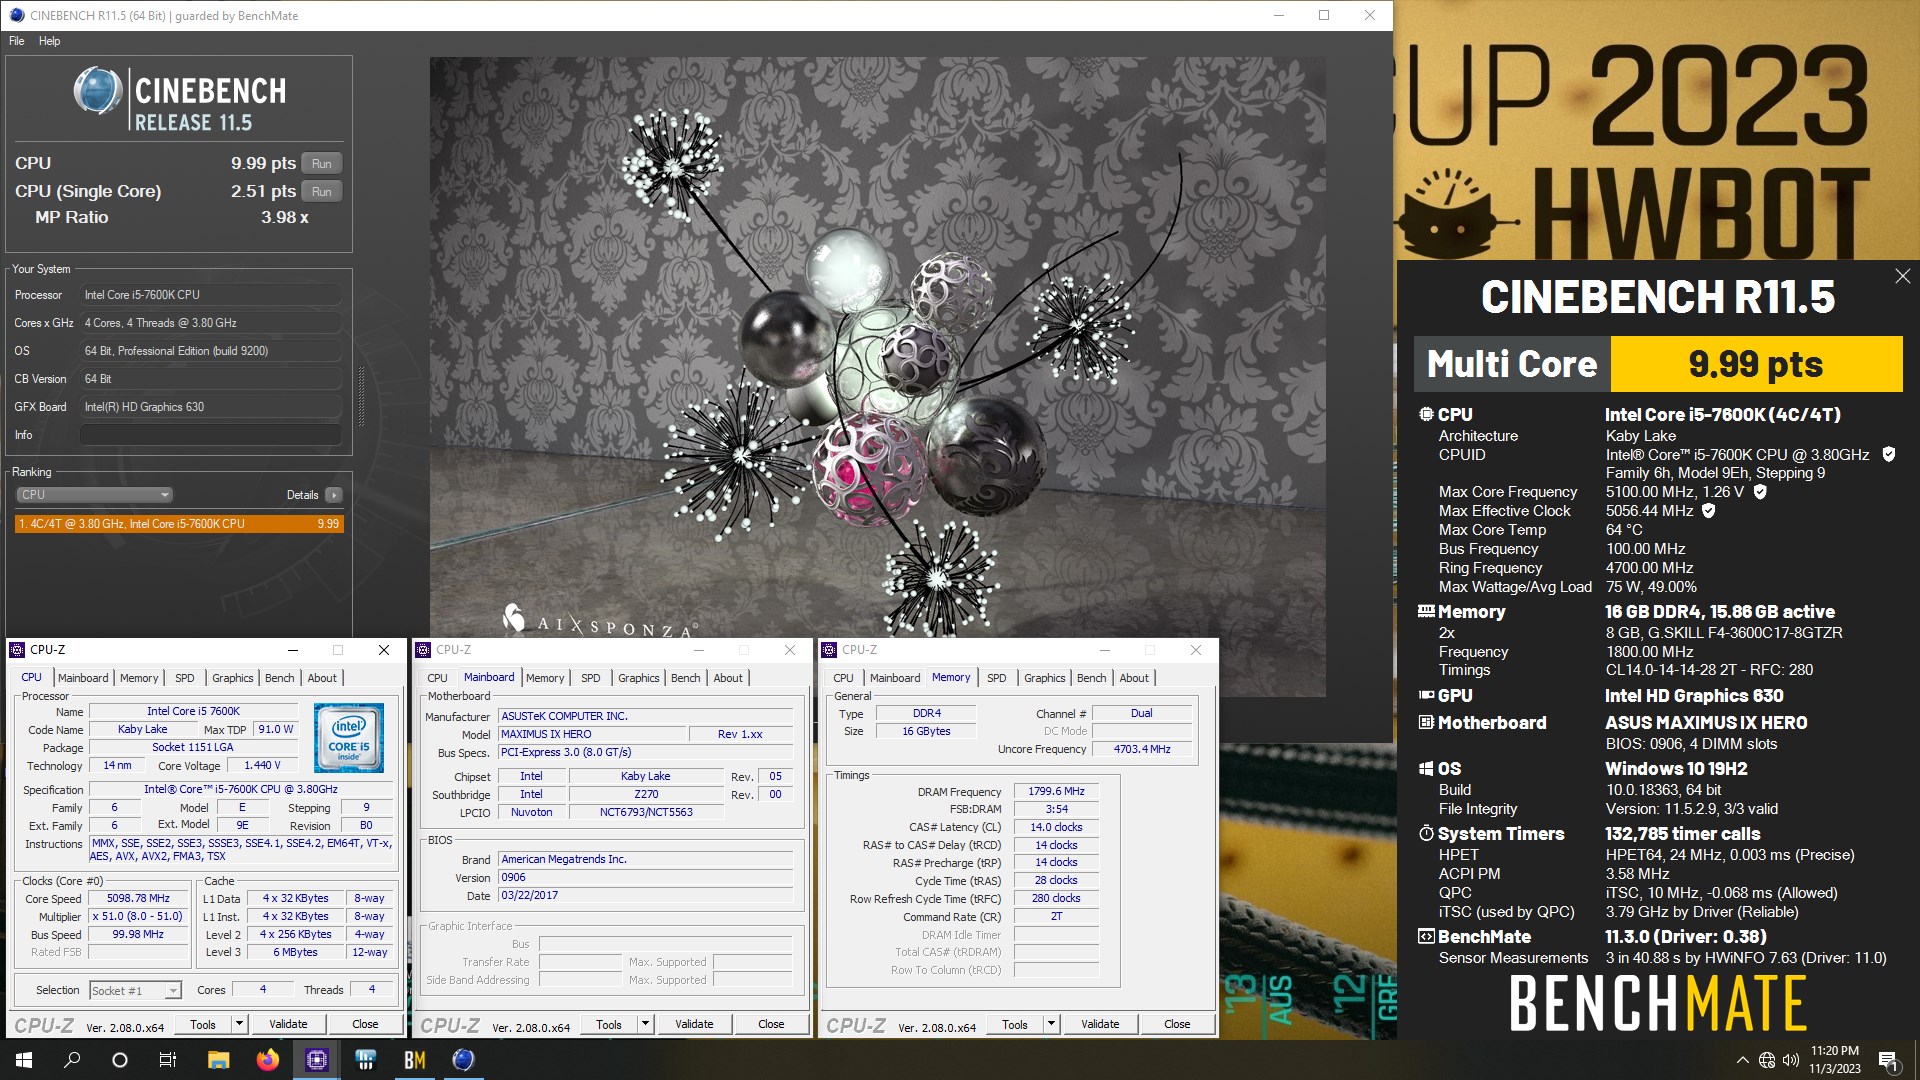Open About tab in Memory CPU-Z window
Image resolution: width=1920 pixels, height=1080 pixels.
(1134, 678)
